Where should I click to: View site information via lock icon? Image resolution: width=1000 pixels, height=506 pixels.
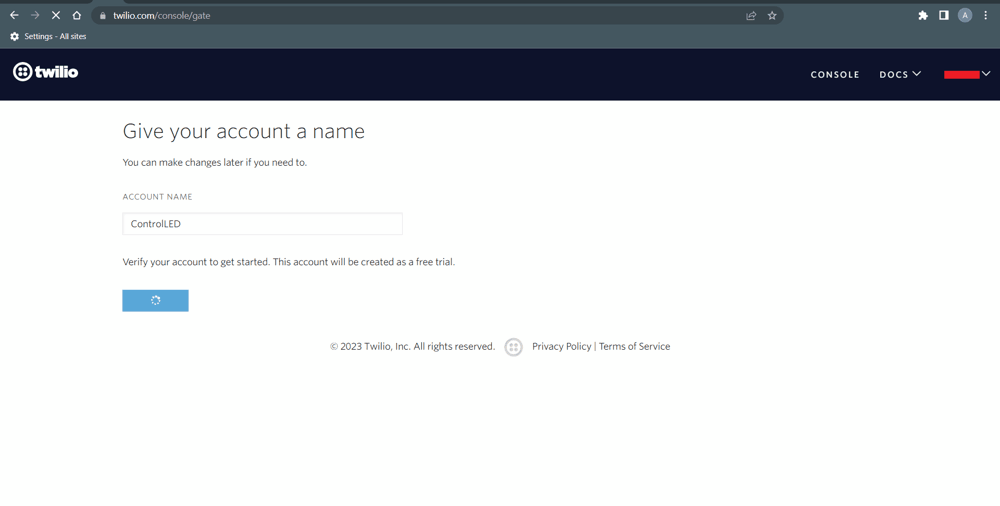(x=102, y=16)
